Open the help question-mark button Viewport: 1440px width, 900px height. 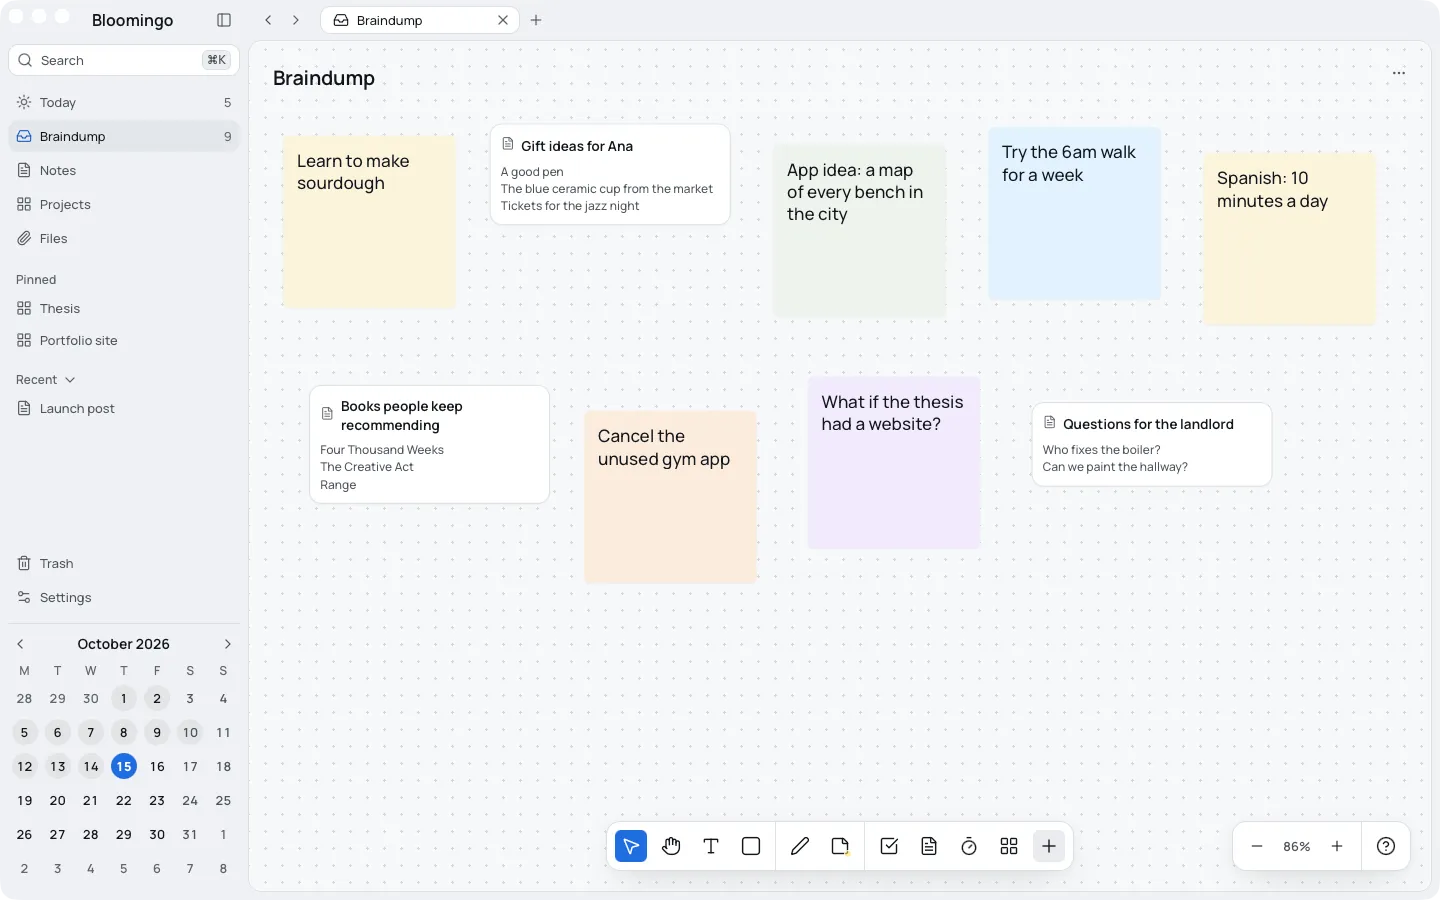[1386, 846]
